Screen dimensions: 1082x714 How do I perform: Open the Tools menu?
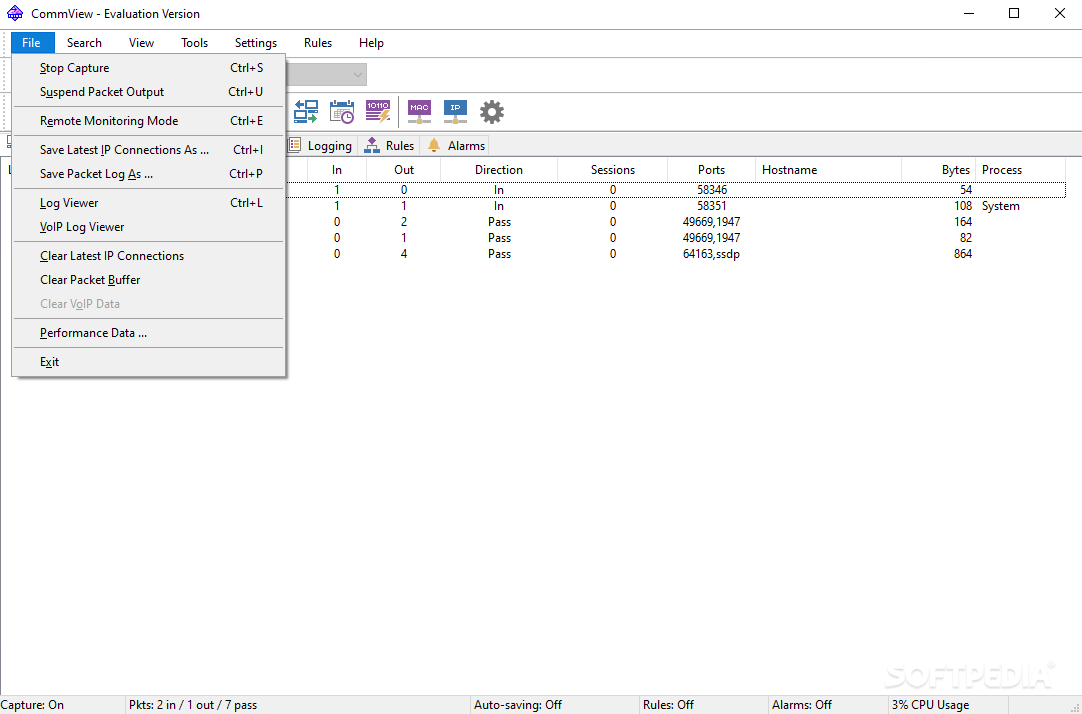pos(195,43)
